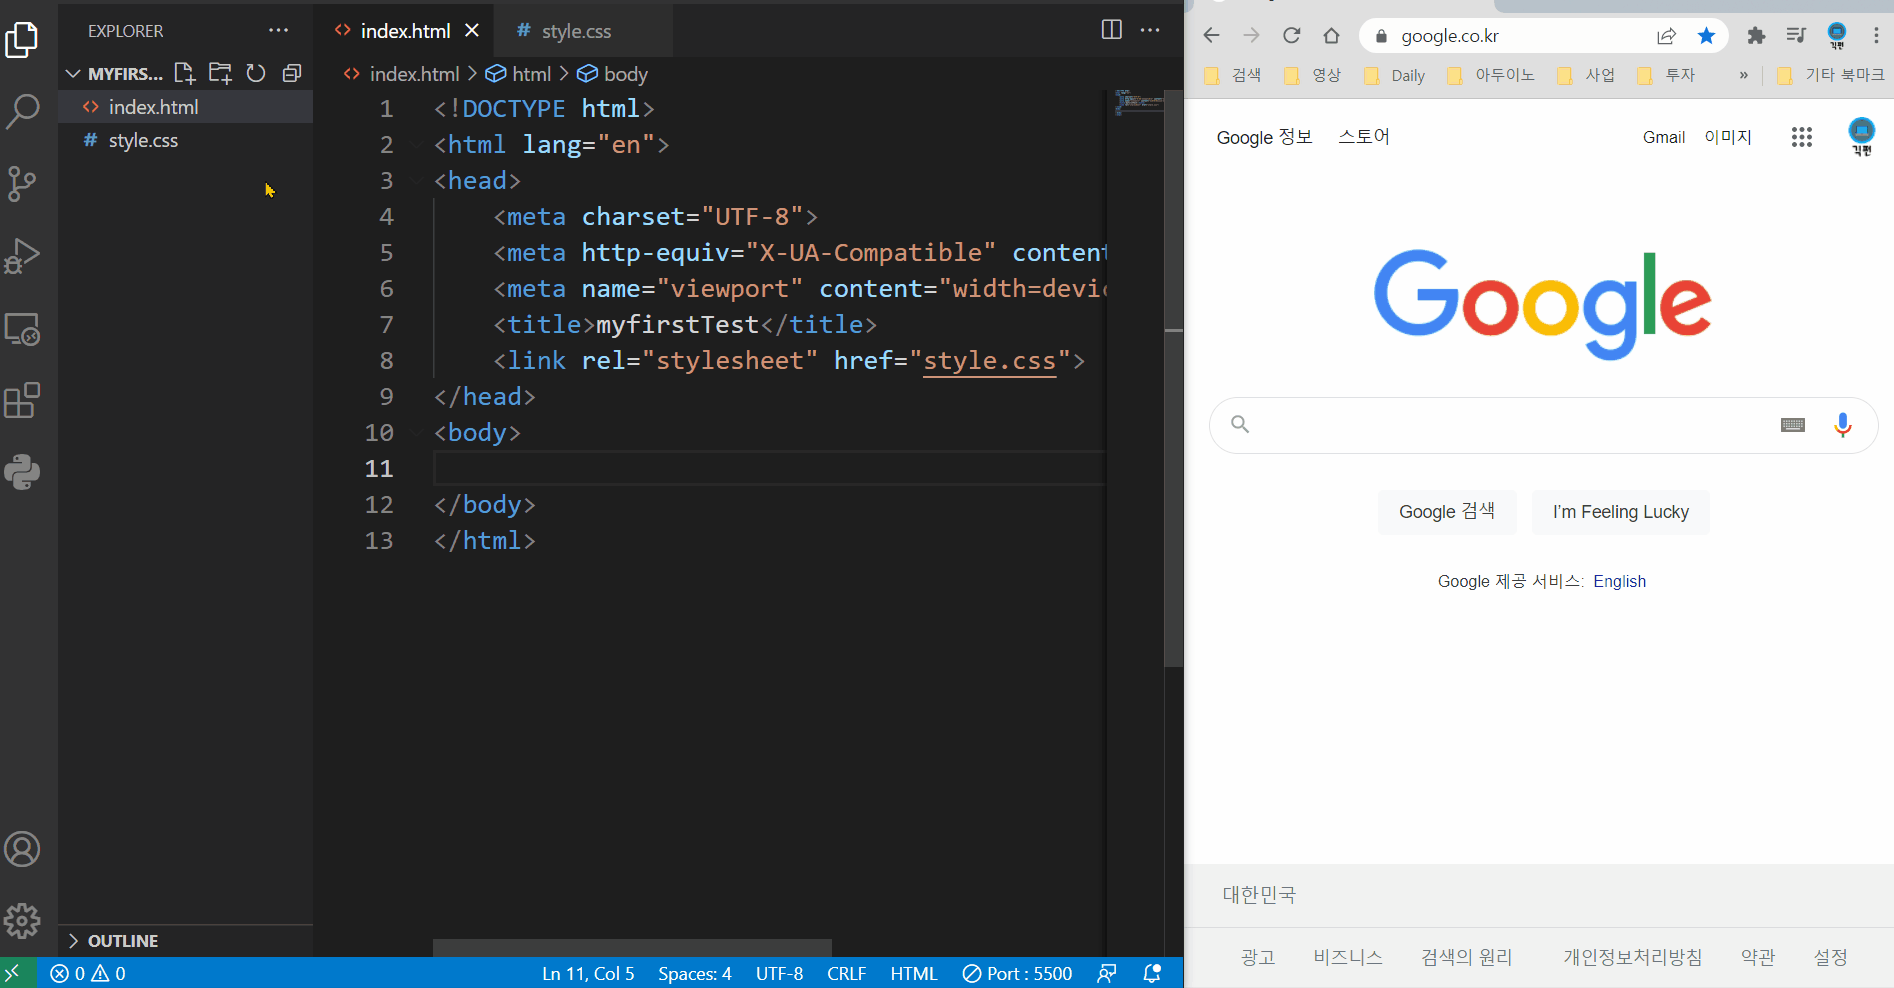Screen dimensions: 1894x988
Task: Open the 이미지 link
Action: pos(1728,137)
